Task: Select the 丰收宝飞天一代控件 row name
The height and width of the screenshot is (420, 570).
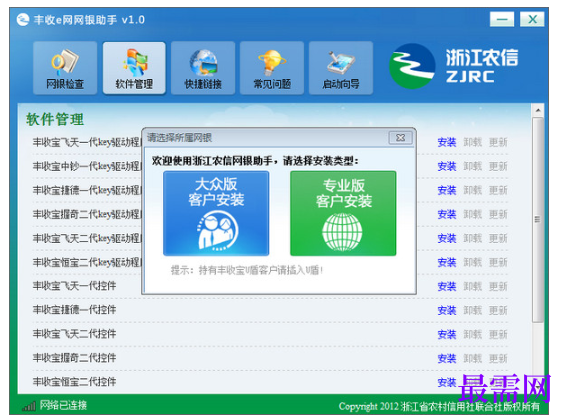Action: point(75,286)
